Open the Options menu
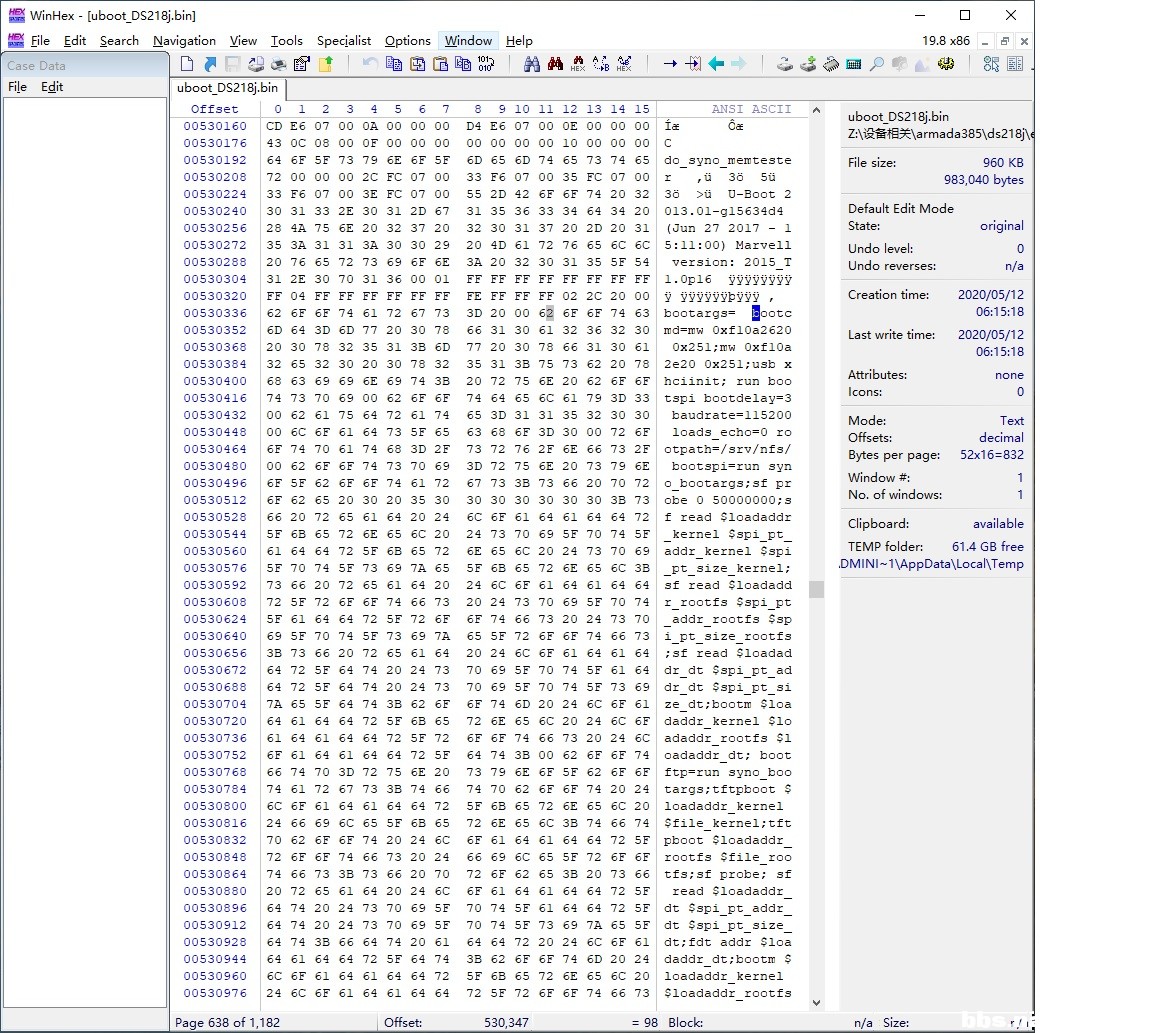Image resolution: width=1152 pixels, height=1033 pixels. (408, 41)
